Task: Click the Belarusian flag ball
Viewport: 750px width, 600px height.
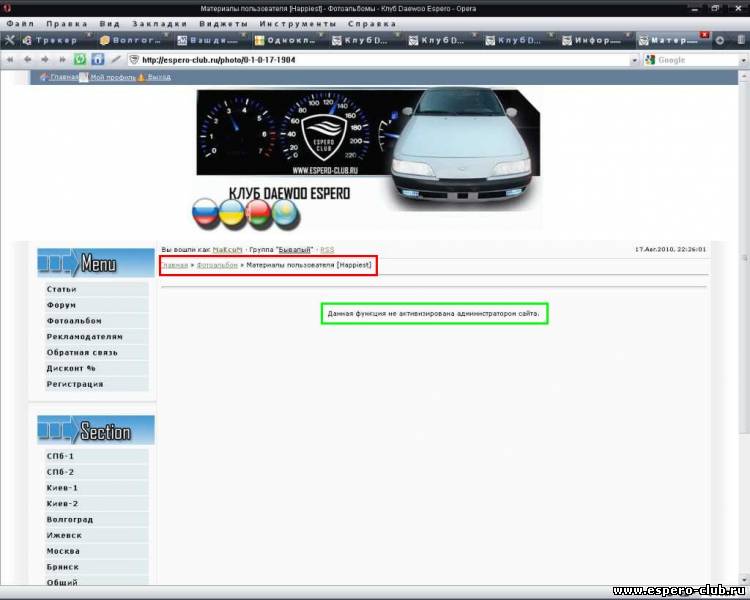Action: coord(258,214)
